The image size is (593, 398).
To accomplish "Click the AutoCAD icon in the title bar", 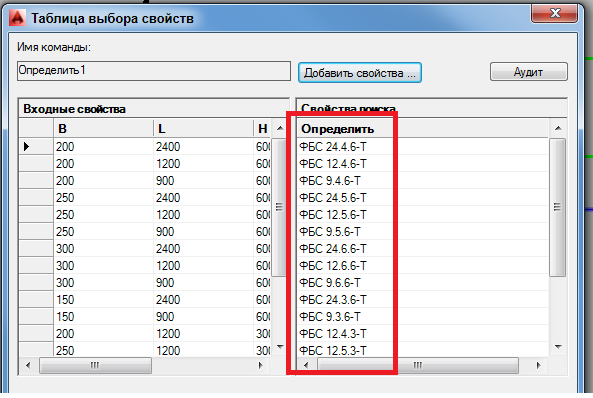I will (17, 18).
